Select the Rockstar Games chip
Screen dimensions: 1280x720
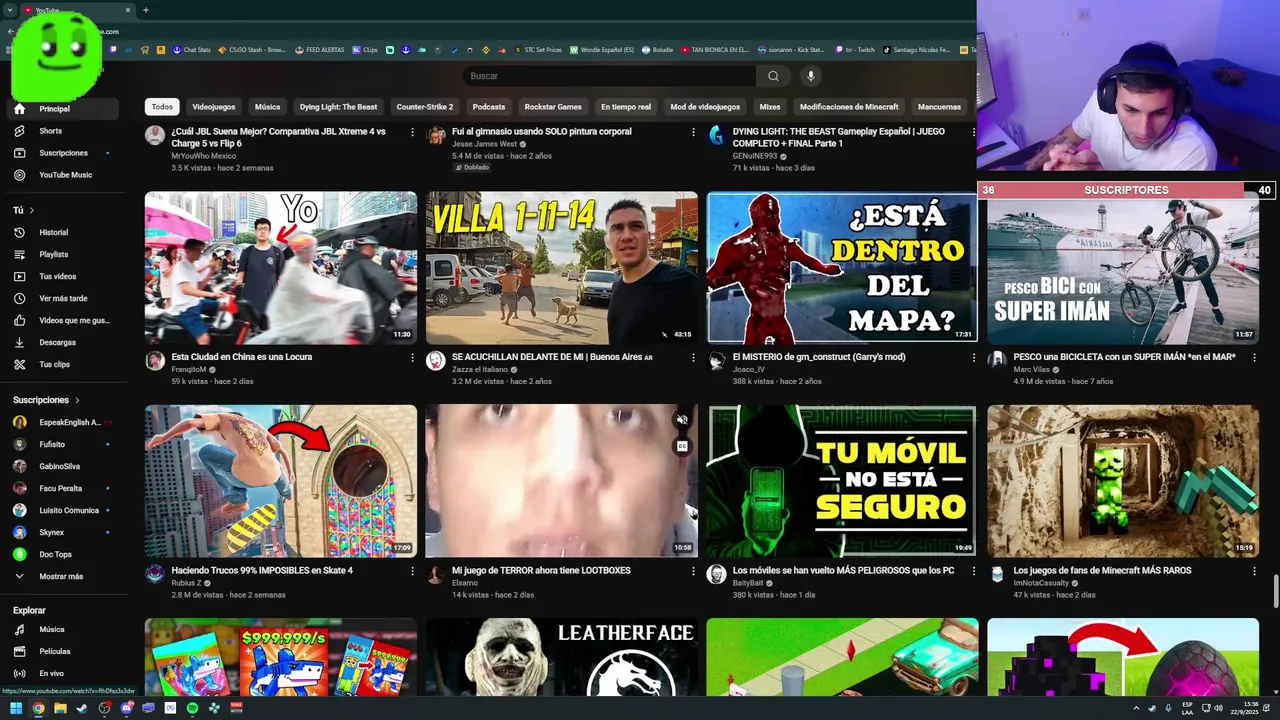[x=553, y=107]
